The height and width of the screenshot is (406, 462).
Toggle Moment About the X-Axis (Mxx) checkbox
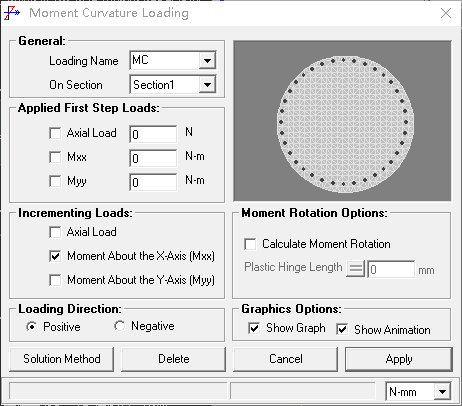[55, 256]
